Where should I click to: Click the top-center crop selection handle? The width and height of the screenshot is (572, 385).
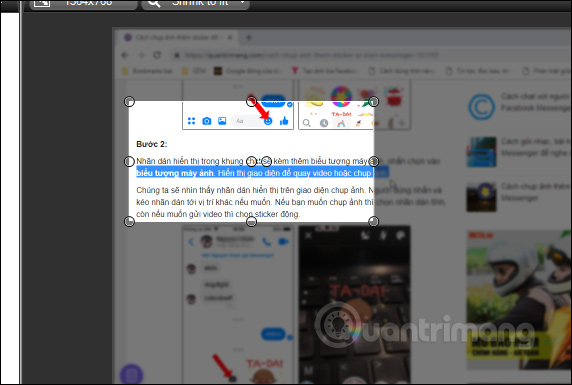(x=251, y=101)
